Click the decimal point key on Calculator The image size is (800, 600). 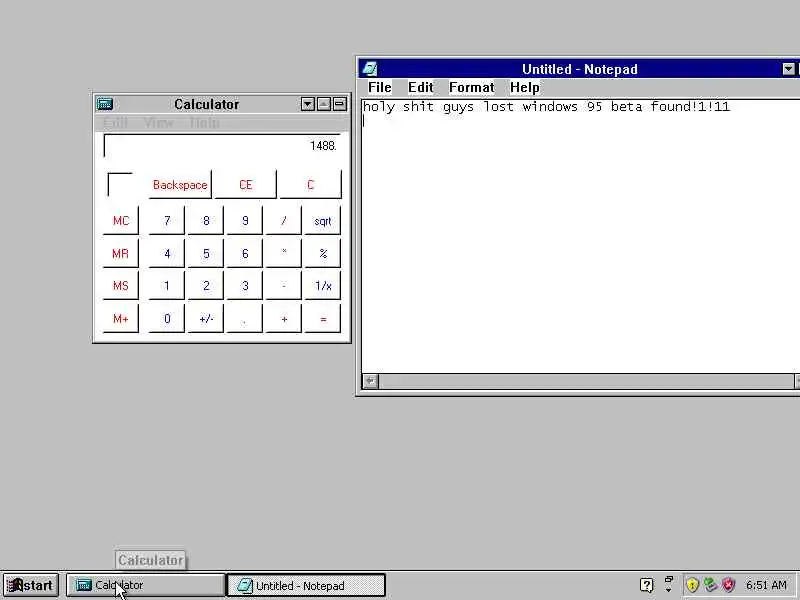pyautogui.click(x=245, y=319)
